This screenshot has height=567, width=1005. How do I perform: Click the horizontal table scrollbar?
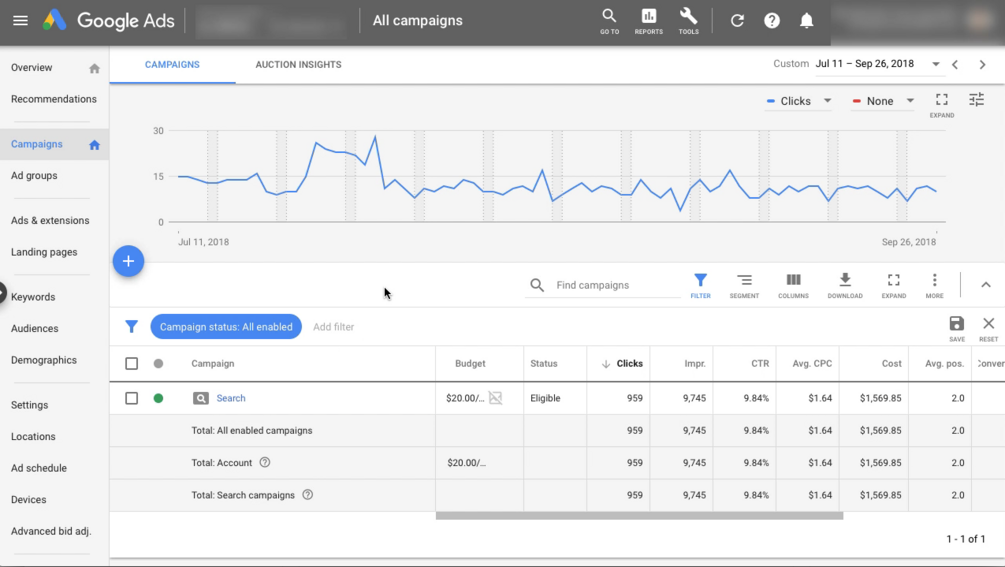tap(639, 516)
